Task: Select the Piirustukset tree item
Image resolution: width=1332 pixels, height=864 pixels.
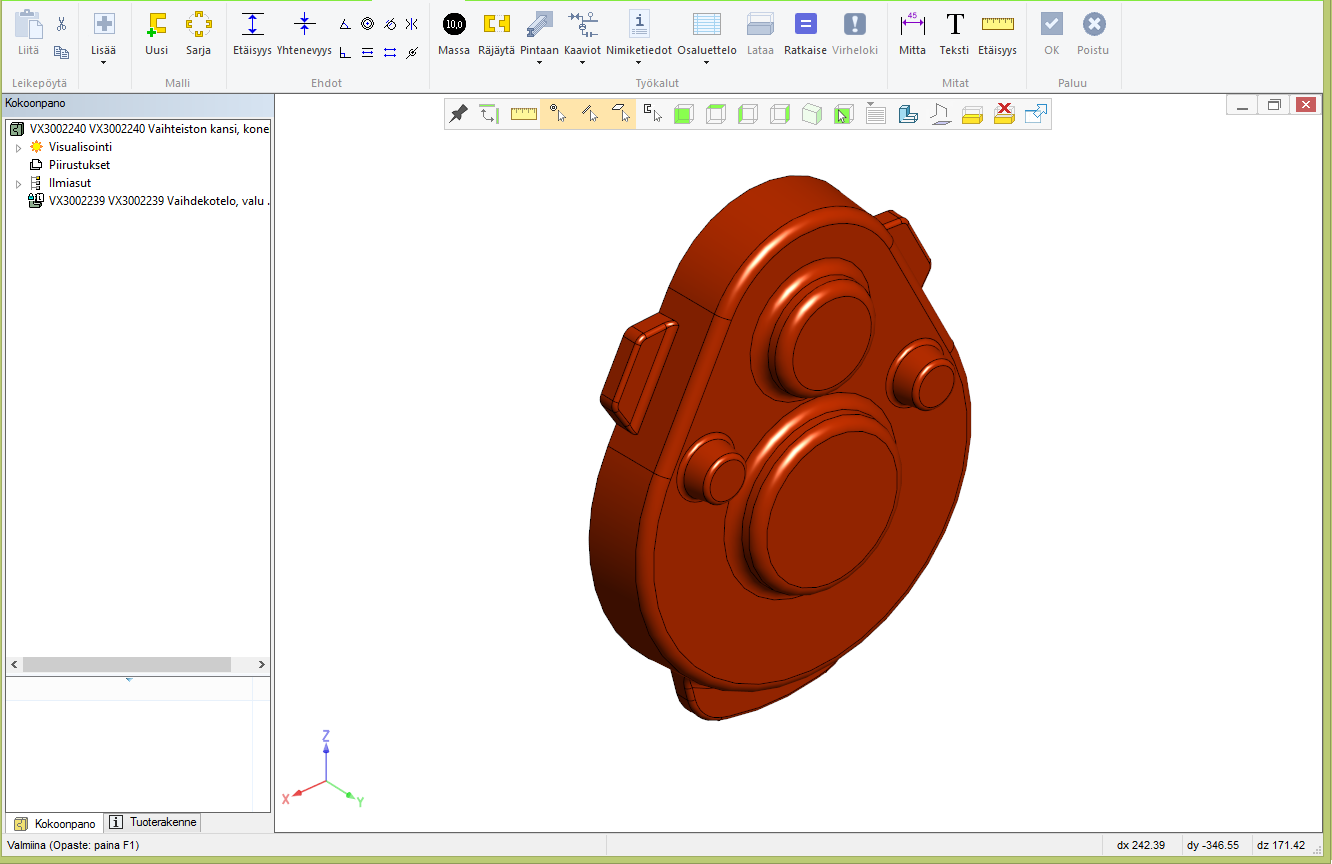Action: (x=79, y=165)
